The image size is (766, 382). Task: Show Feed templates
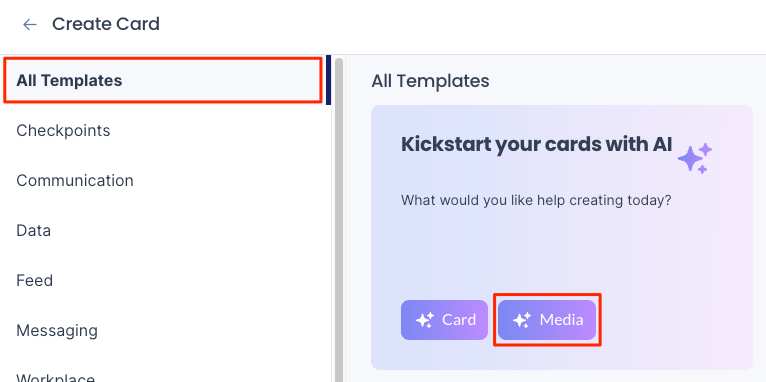click(x=164, y=280)
